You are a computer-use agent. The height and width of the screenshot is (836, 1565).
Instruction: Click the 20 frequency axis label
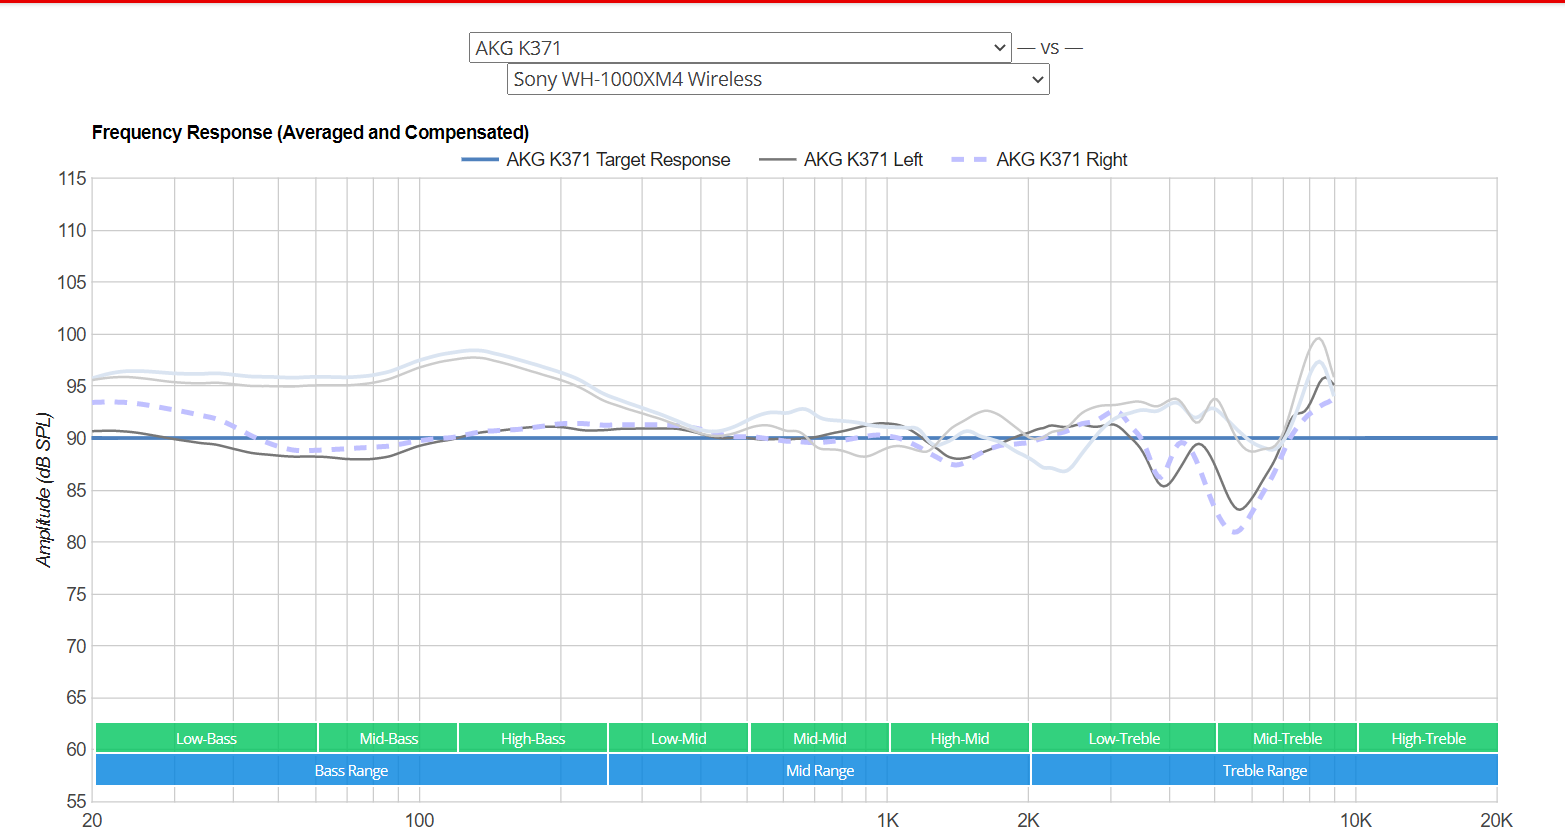(92, 821)
